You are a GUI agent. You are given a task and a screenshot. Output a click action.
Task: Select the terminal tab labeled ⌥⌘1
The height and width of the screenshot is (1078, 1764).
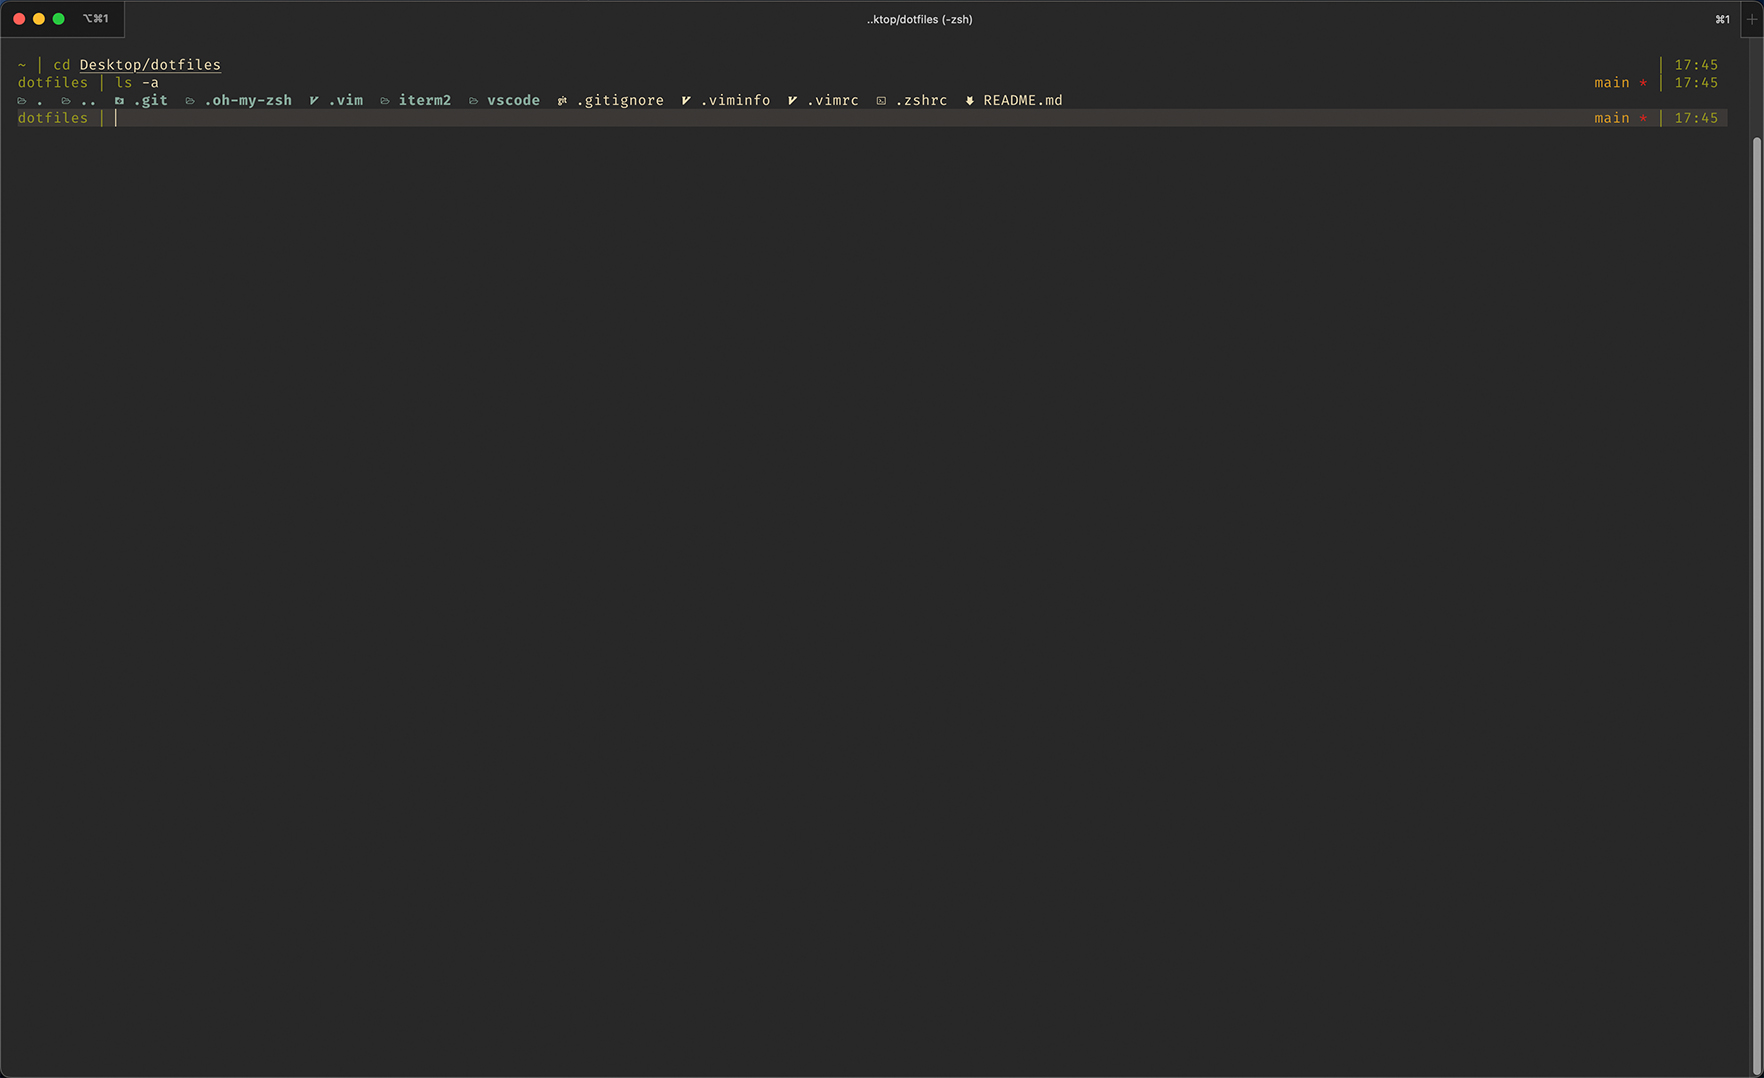[x=96, y=19]
